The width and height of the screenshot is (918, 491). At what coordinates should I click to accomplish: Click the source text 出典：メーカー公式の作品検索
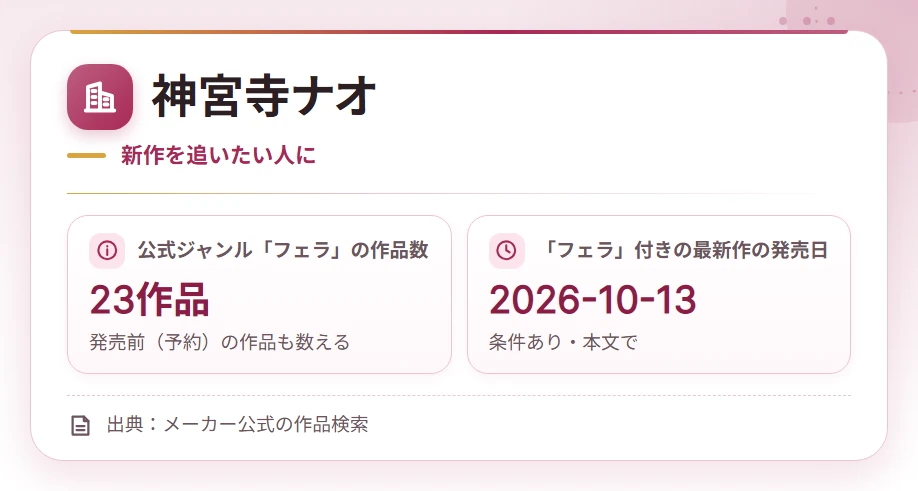[x=238, y=425]
